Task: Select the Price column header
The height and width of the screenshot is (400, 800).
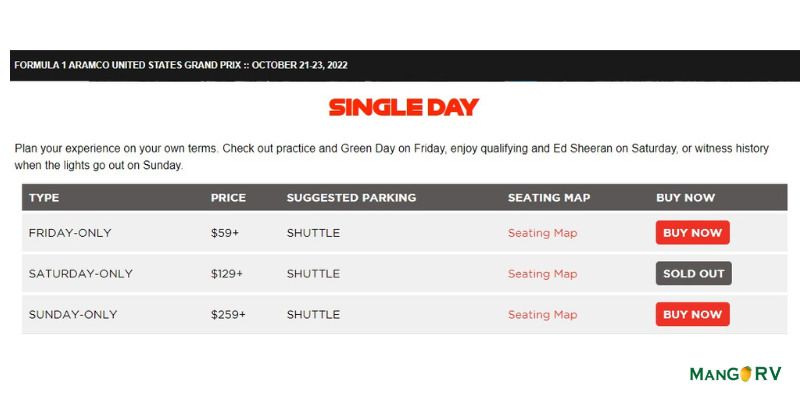Action: click(228, 198)
